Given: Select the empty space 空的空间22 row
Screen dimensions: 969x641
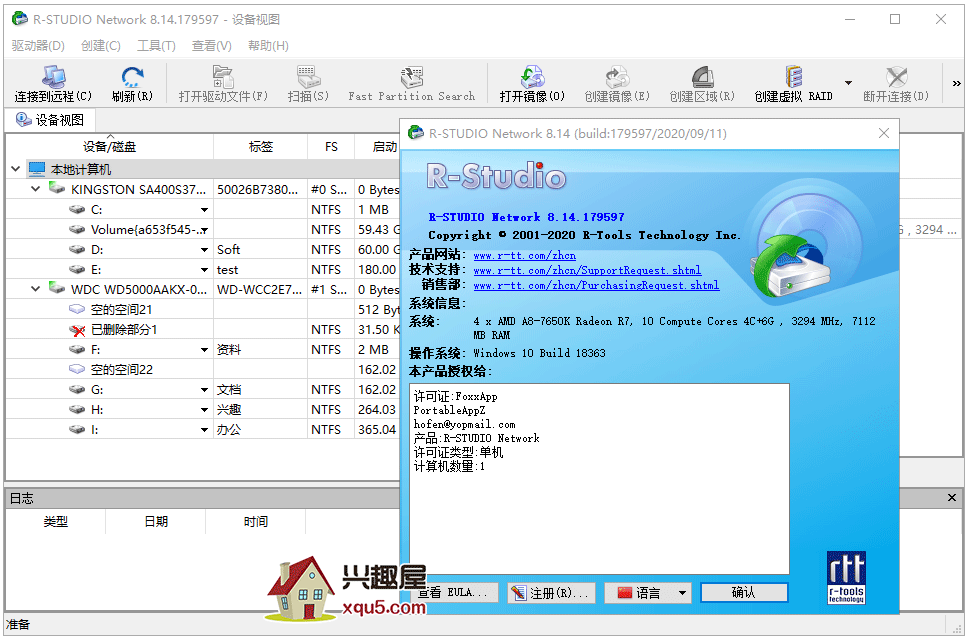Looking at the screenshot, I should coord(203,370).
